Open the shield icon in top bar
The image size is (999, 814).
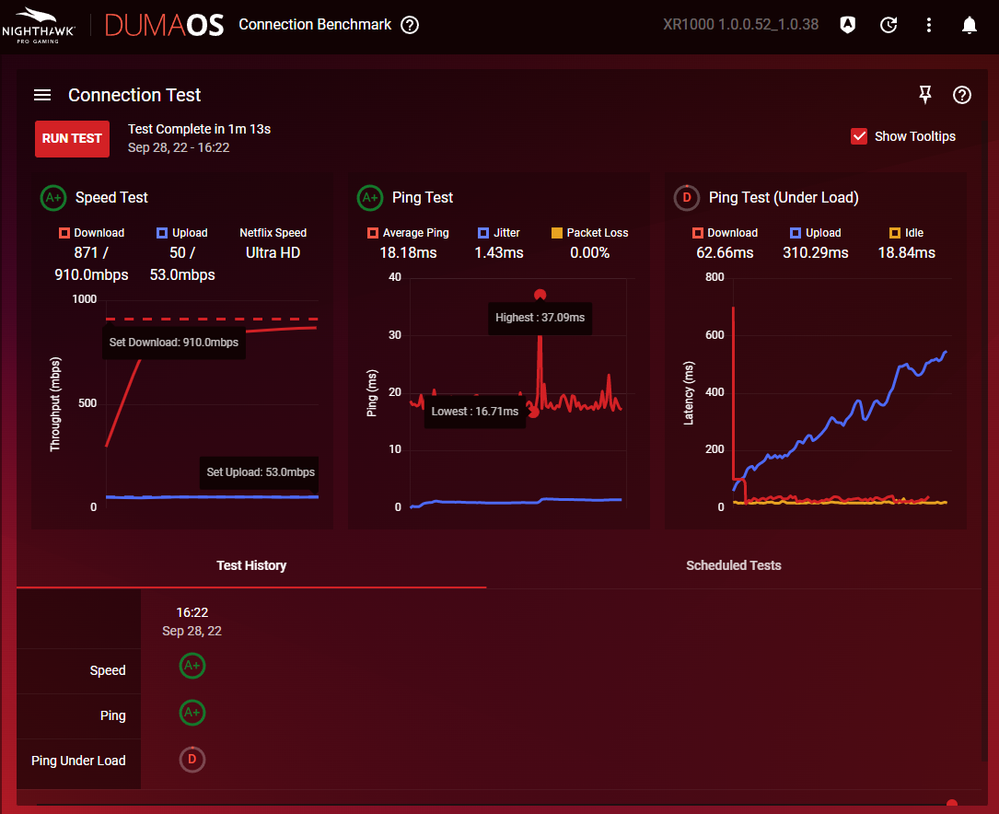tap(848, 25)
